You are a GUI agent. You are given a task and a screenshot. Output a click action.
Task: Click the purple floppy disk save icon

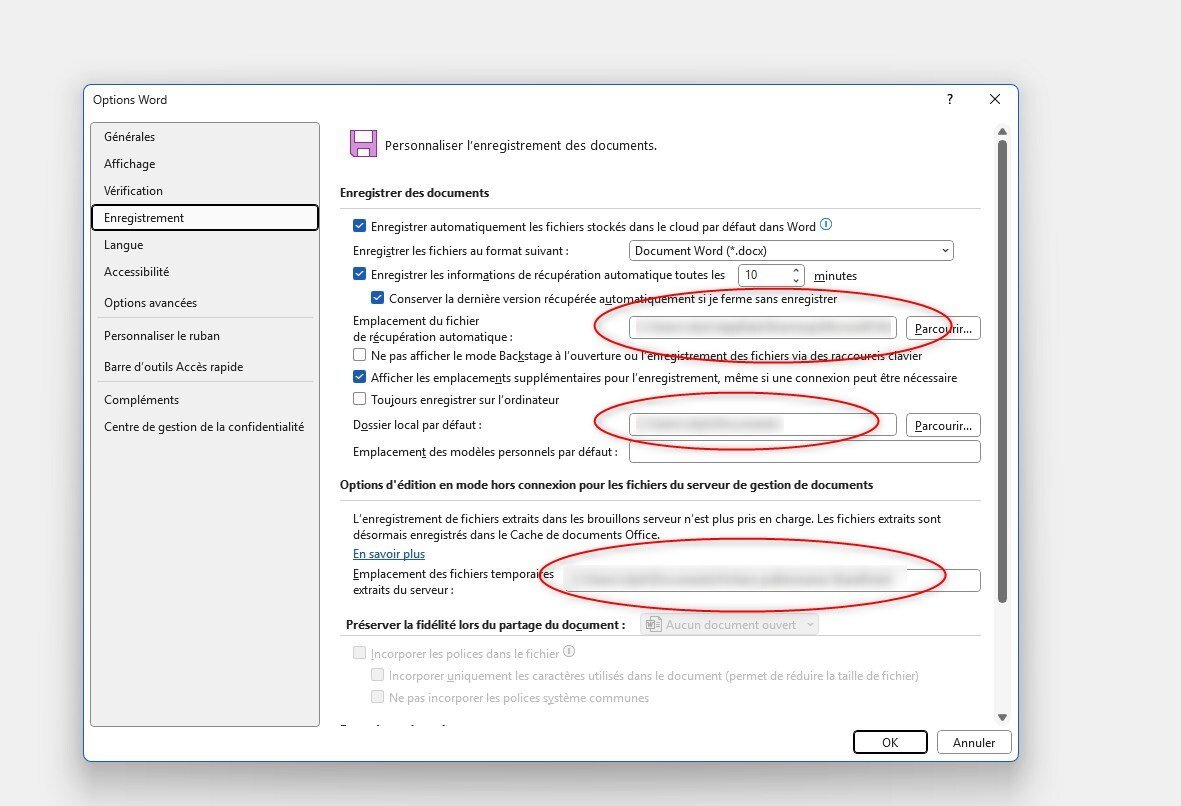(363, 143)
